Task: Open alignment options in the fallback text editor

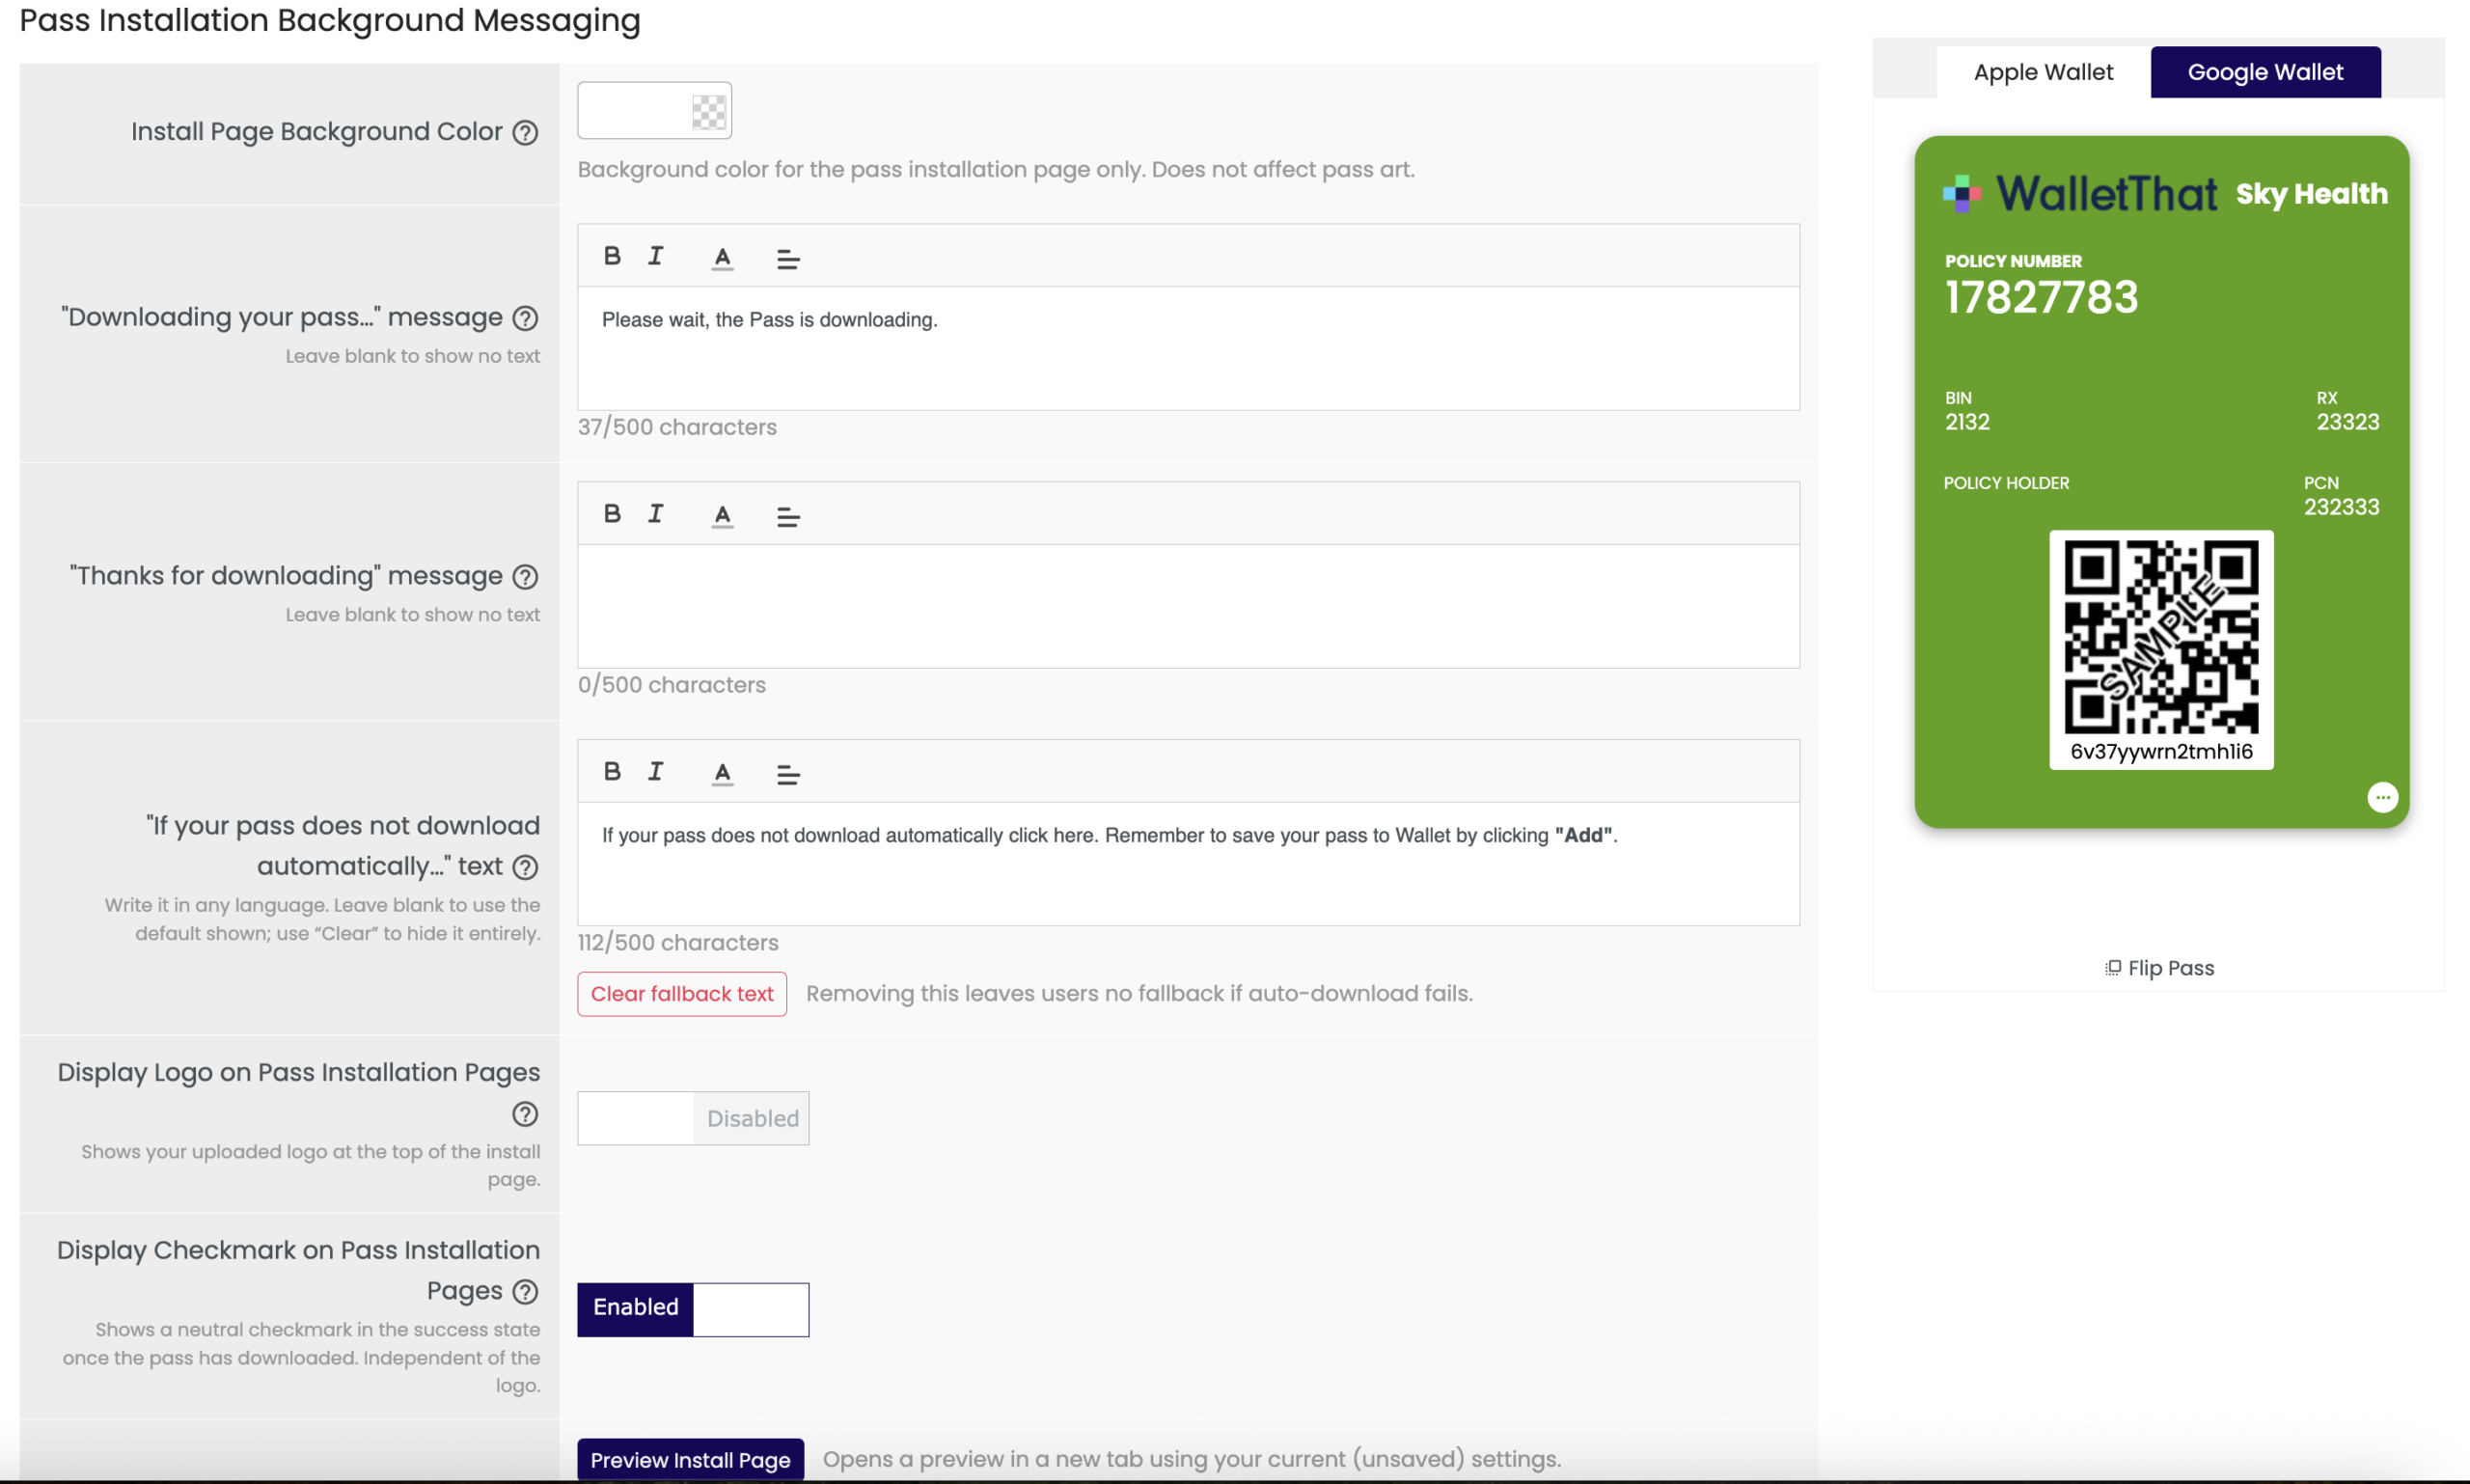Action: pyautogui.click(x=787, y=774)
